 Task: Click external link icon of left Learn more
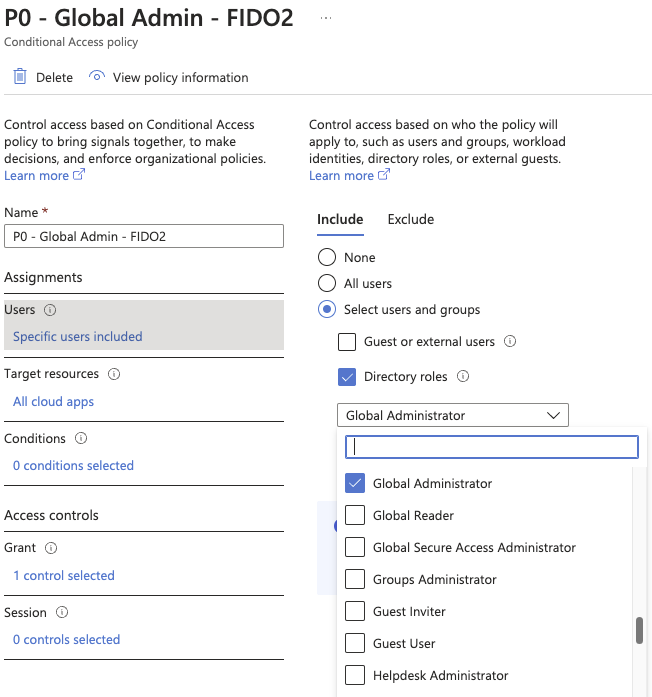point(79,174)
